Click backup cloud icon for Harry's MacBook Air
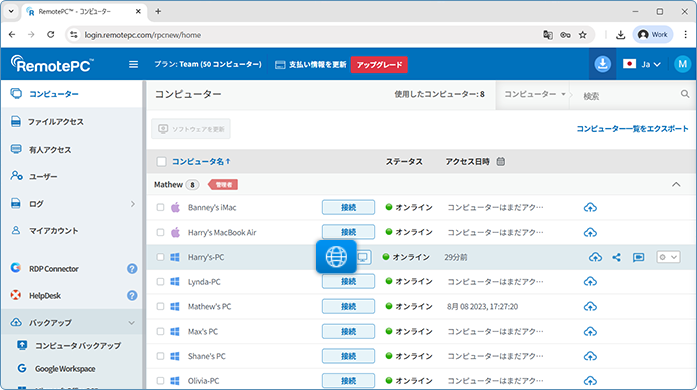Screen dimensions: 697x390 click(x=590, y=232)
